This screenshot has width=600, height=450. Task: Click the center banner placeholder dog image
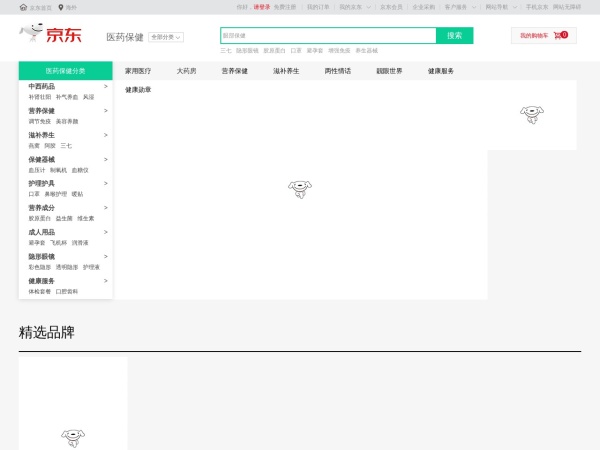299,187
